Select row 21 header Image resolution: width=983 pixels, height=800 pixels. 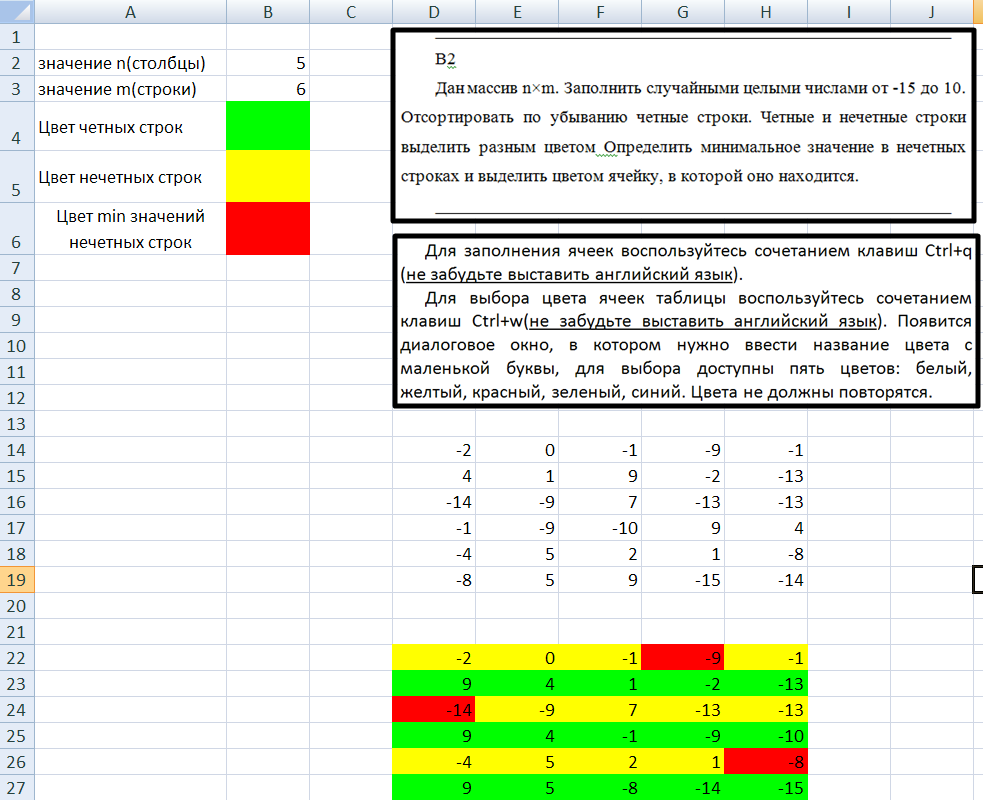point(17,632)
